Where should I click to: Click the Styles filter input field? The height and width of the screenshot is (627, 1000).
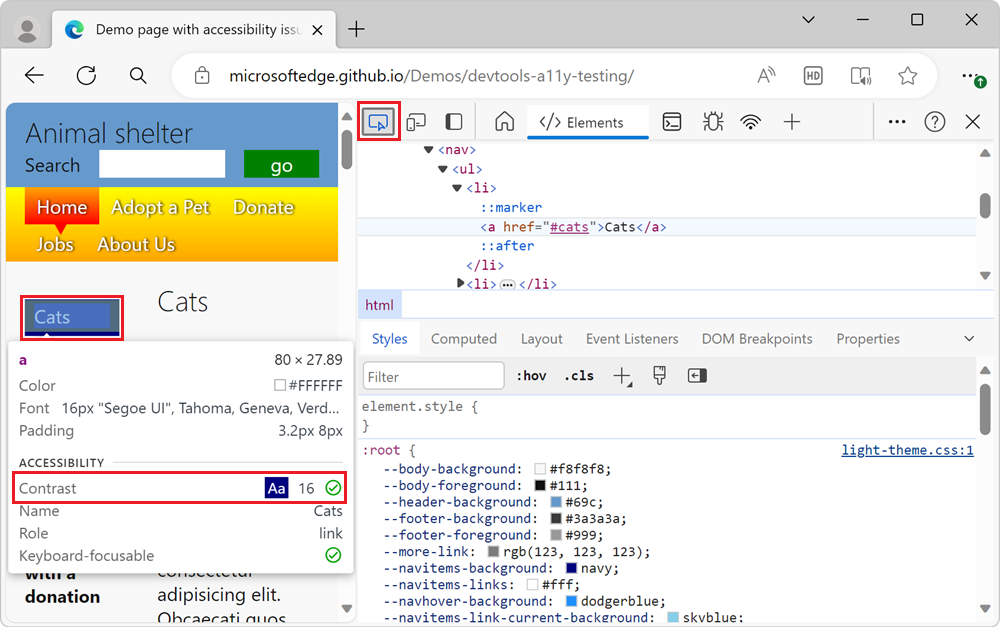pos(433,375)
